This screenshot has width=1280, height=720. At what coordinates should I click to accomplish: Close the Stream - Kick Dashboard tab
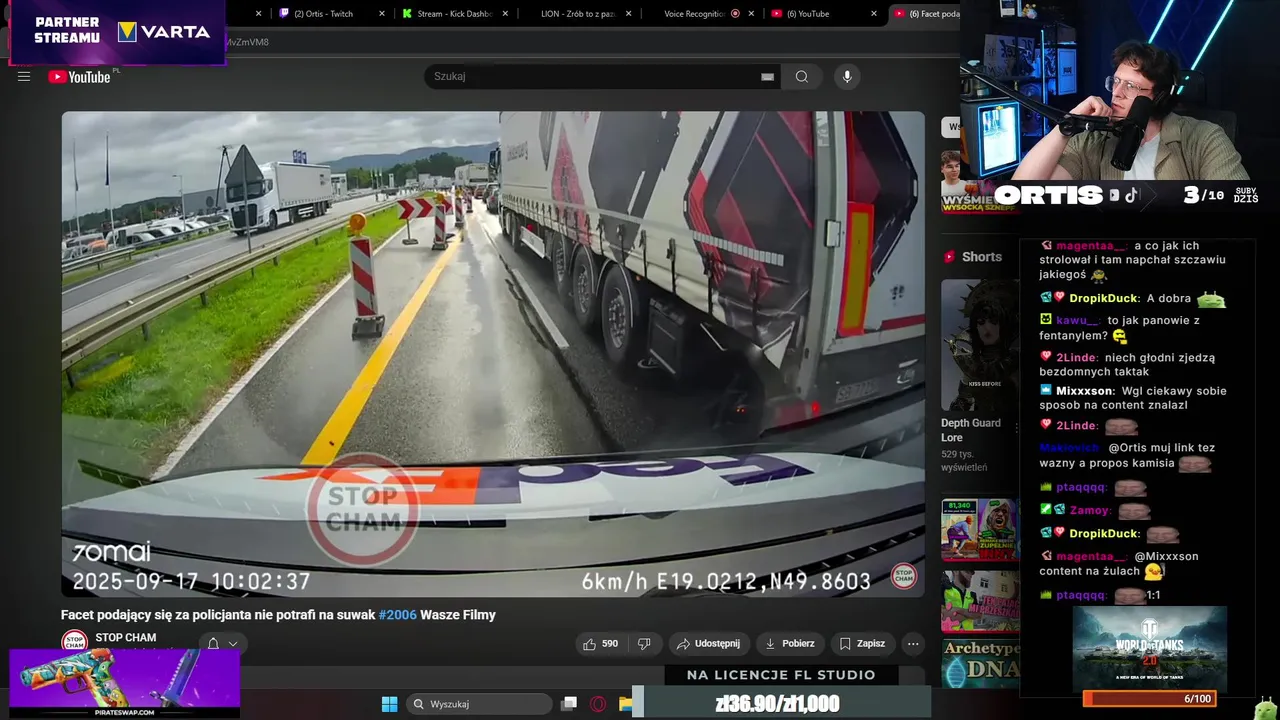pos(505,14)
